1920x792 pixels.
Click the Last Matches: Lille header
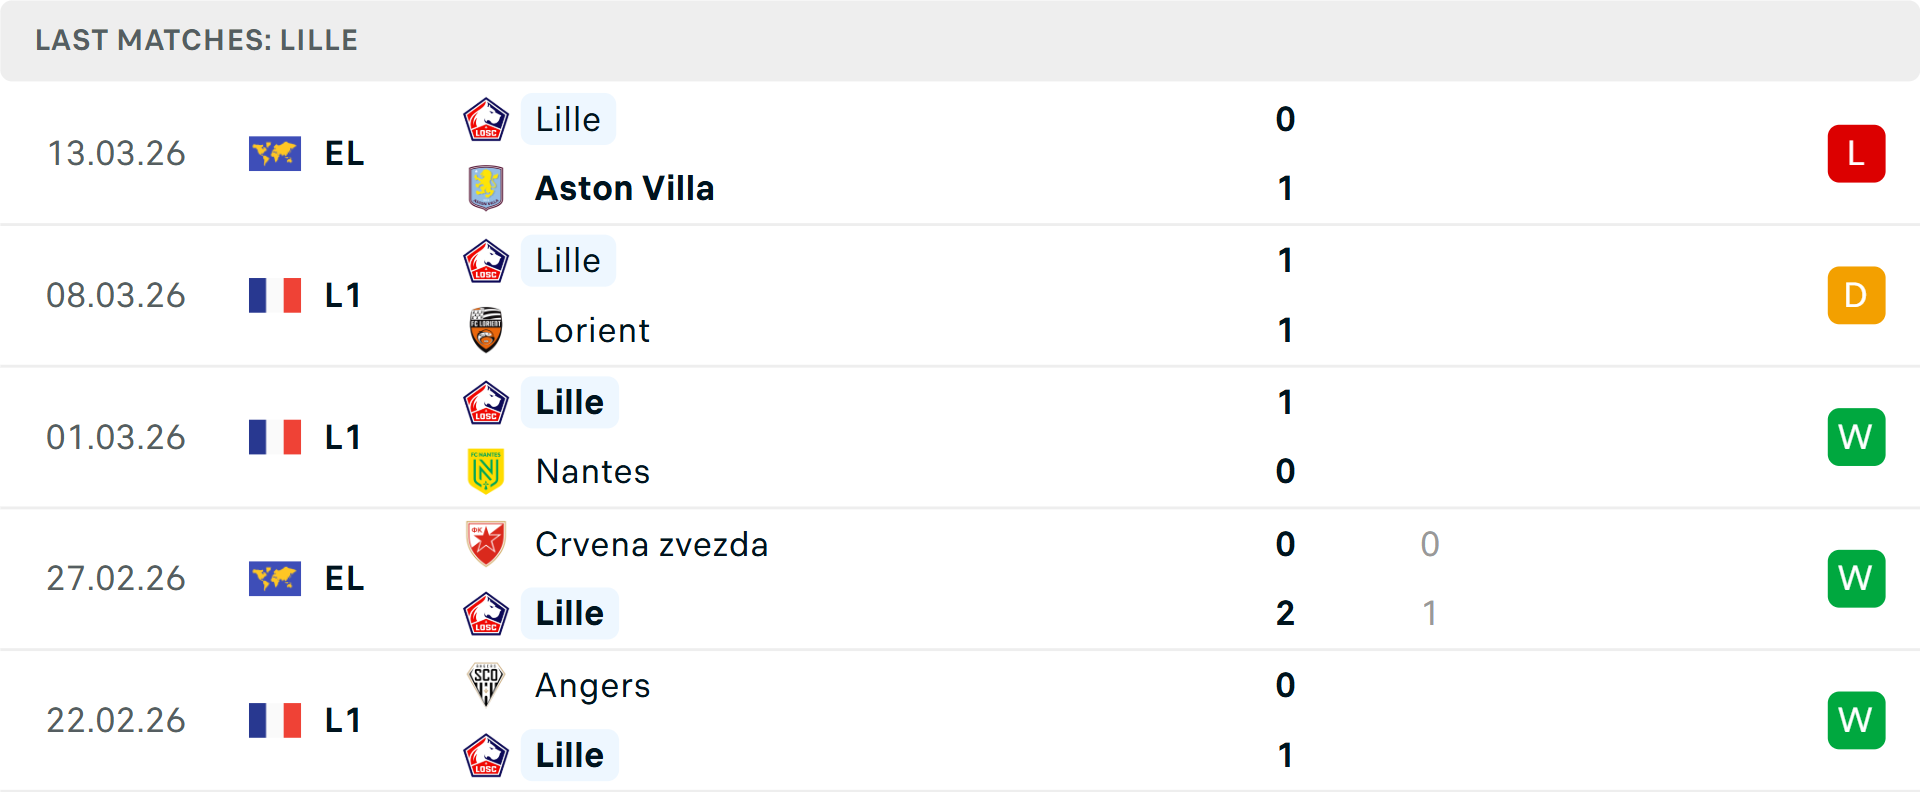click(x=197, y=40)
